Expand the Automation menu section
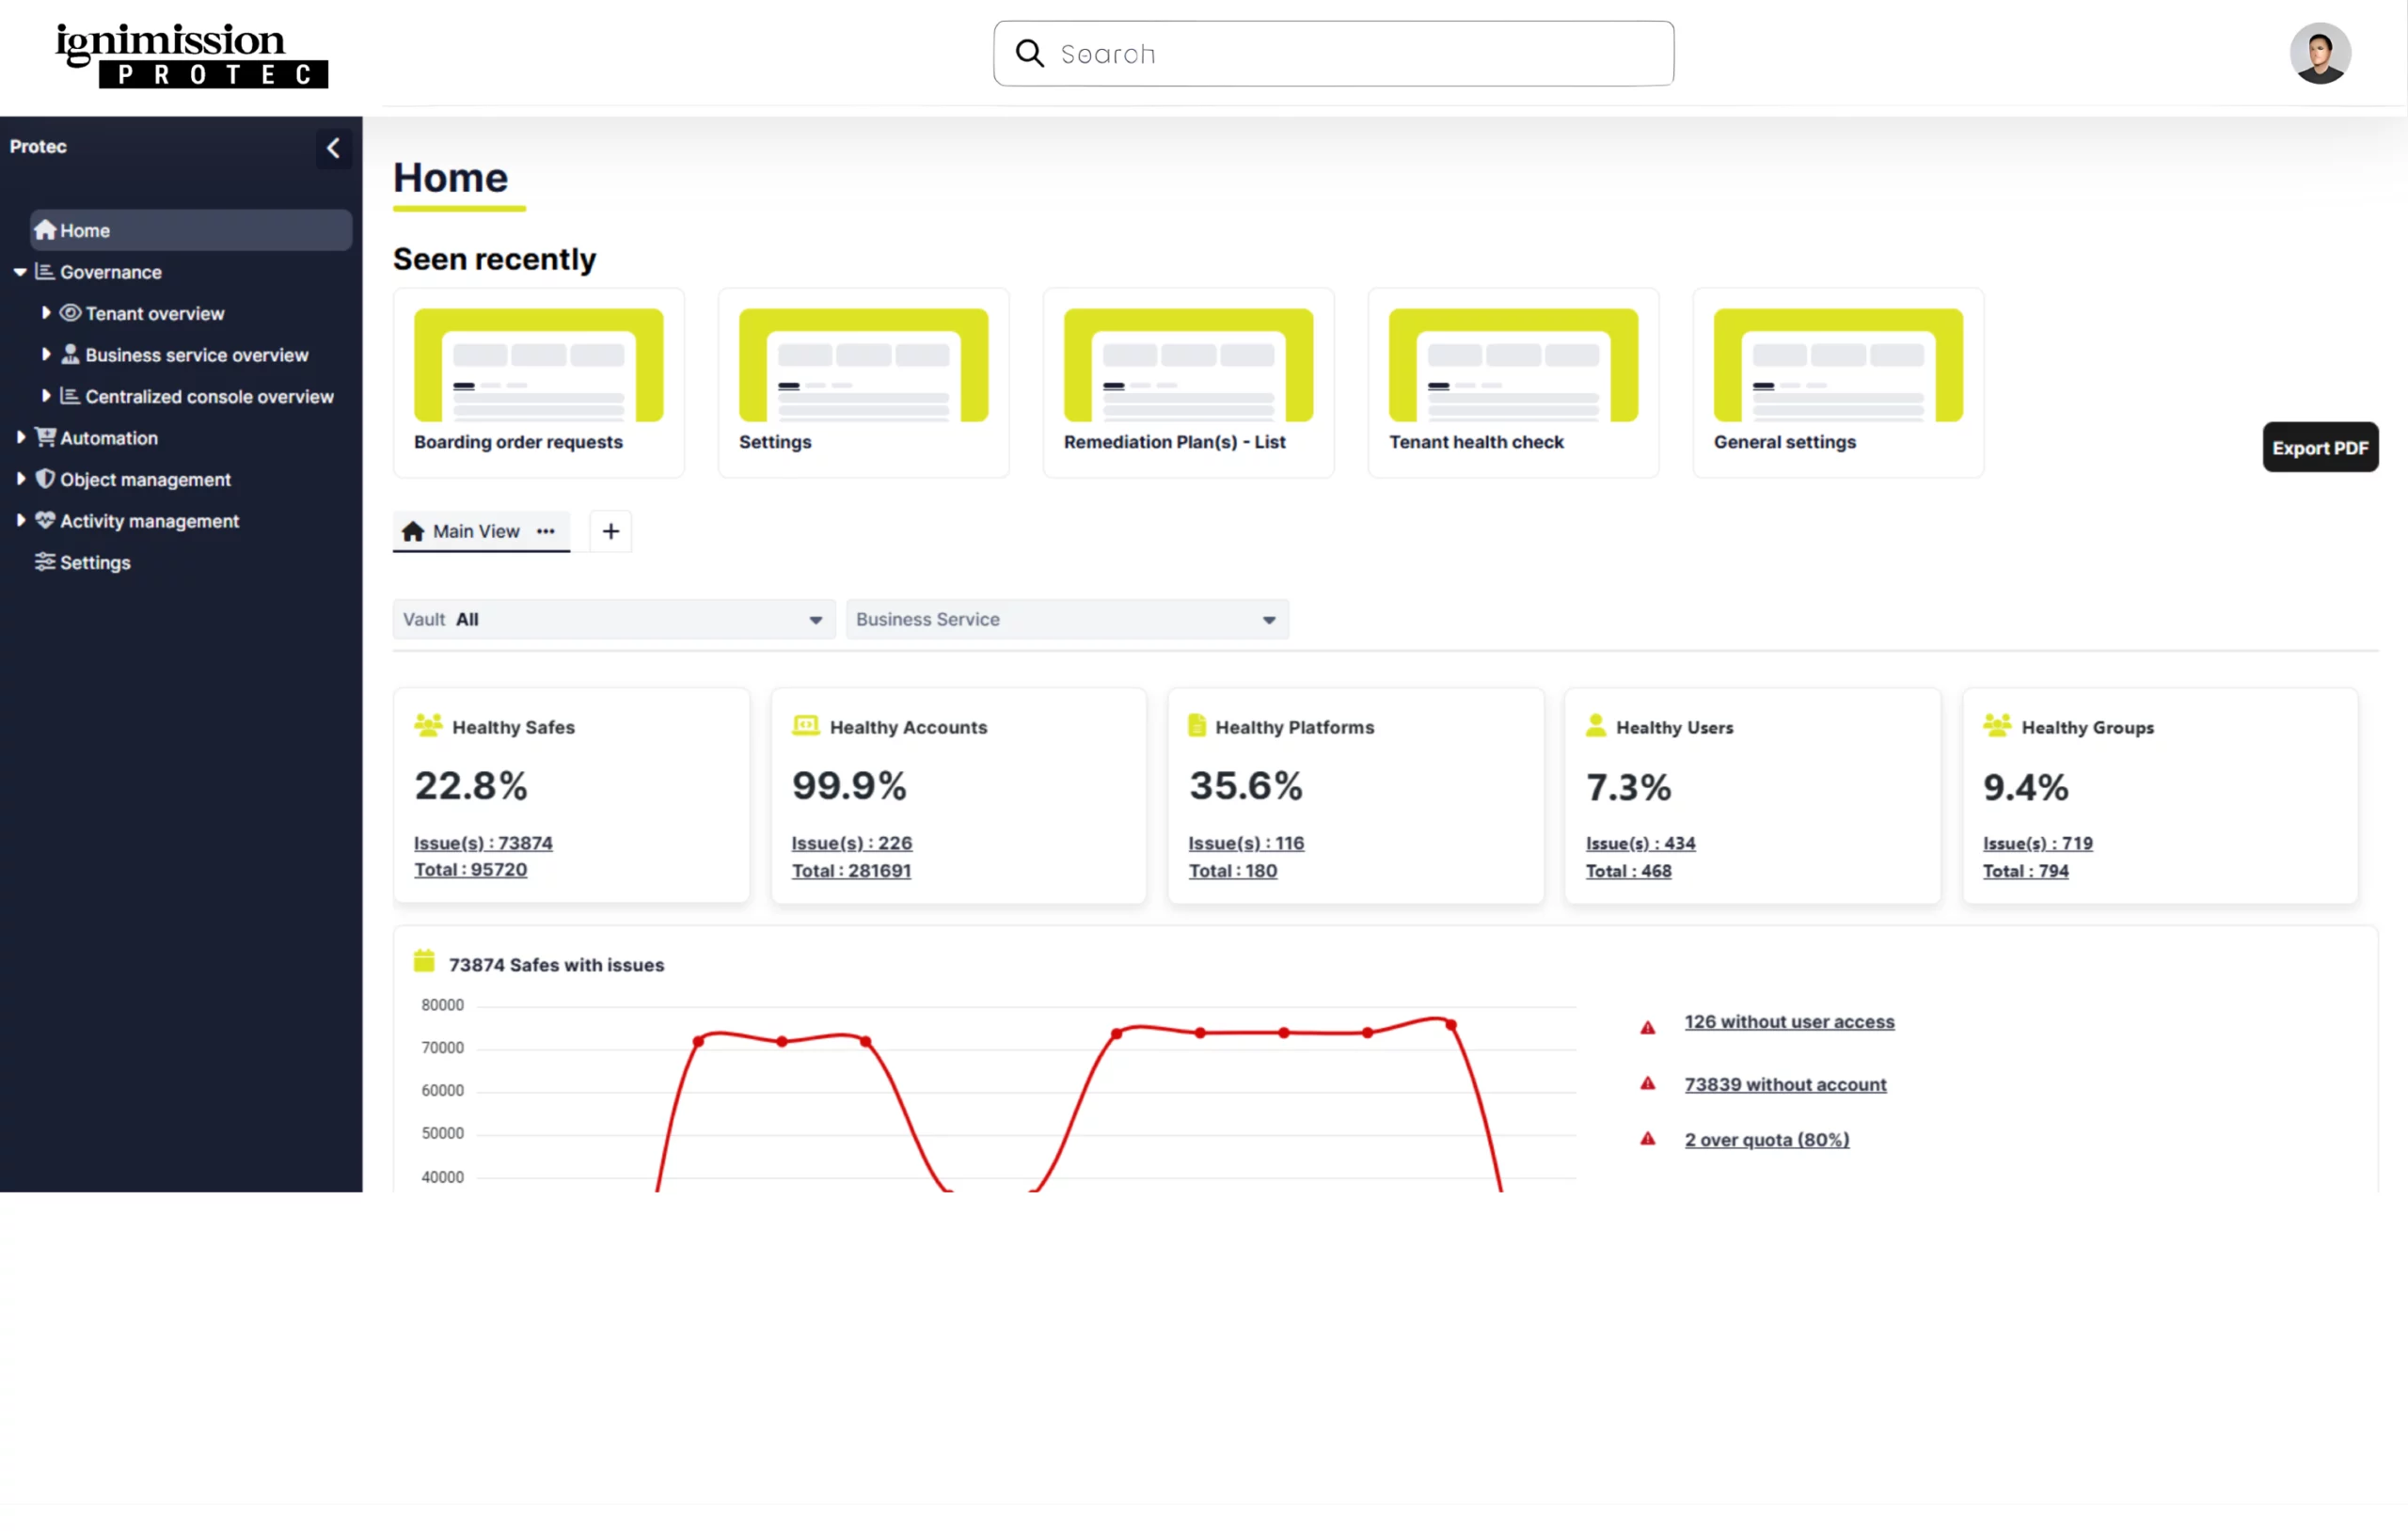The height and width of the screenshot is (1531, 2408). (20, 438)
